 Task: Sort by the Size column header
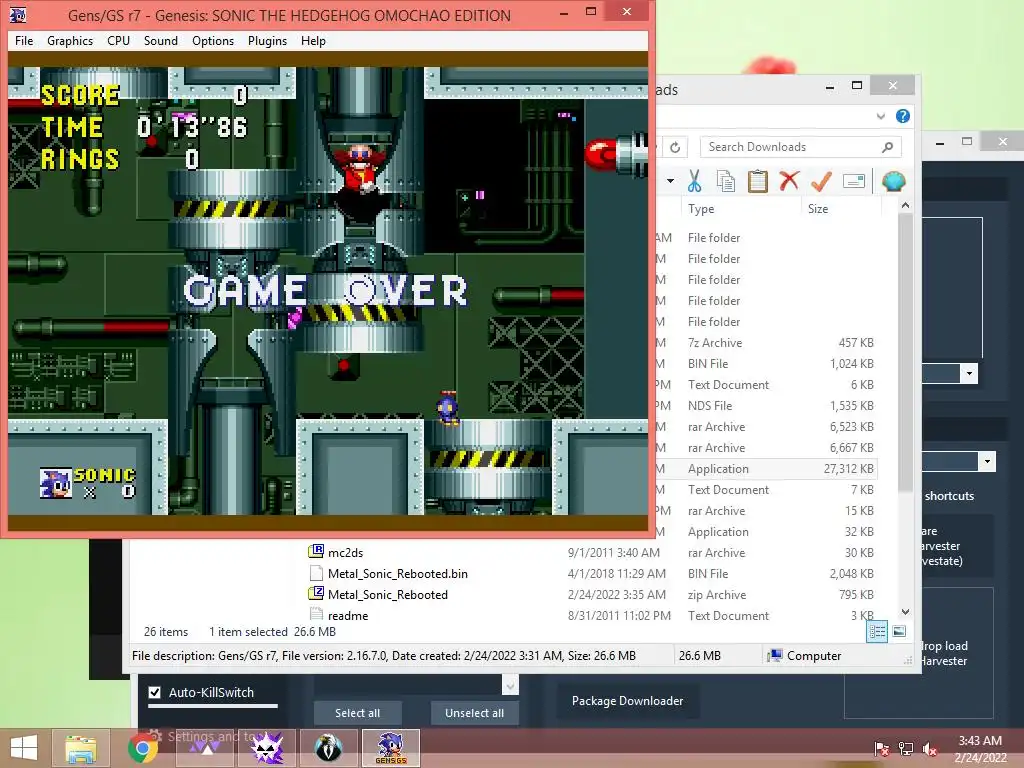pyautogui.click(x=818, y=209)
